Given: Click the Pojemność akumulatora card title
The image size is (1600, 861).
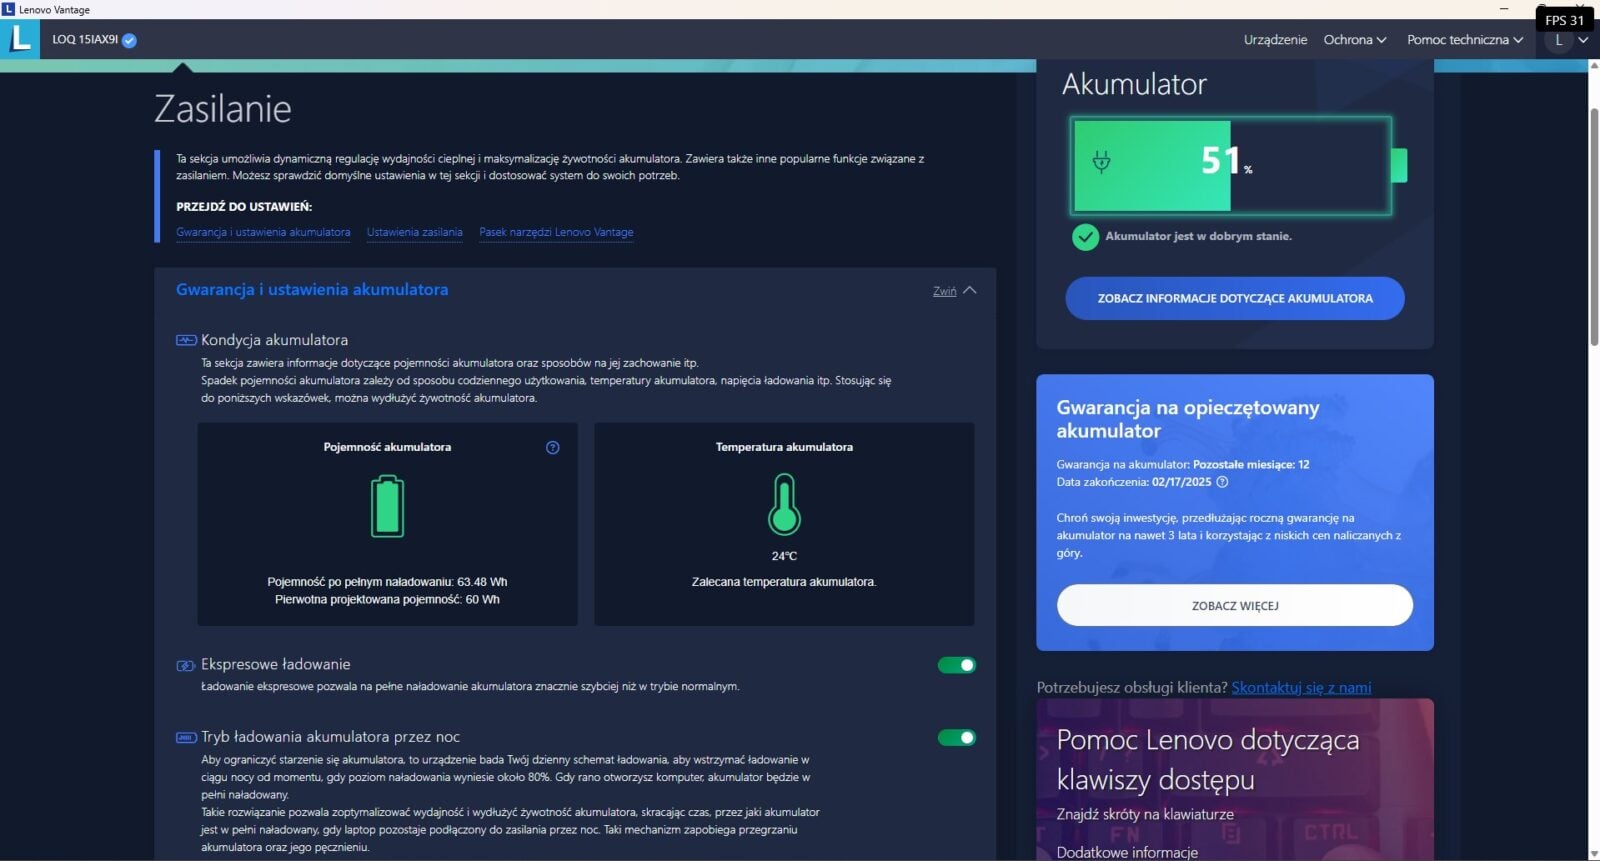Looking at the screenshot, I should click(387, 447).
